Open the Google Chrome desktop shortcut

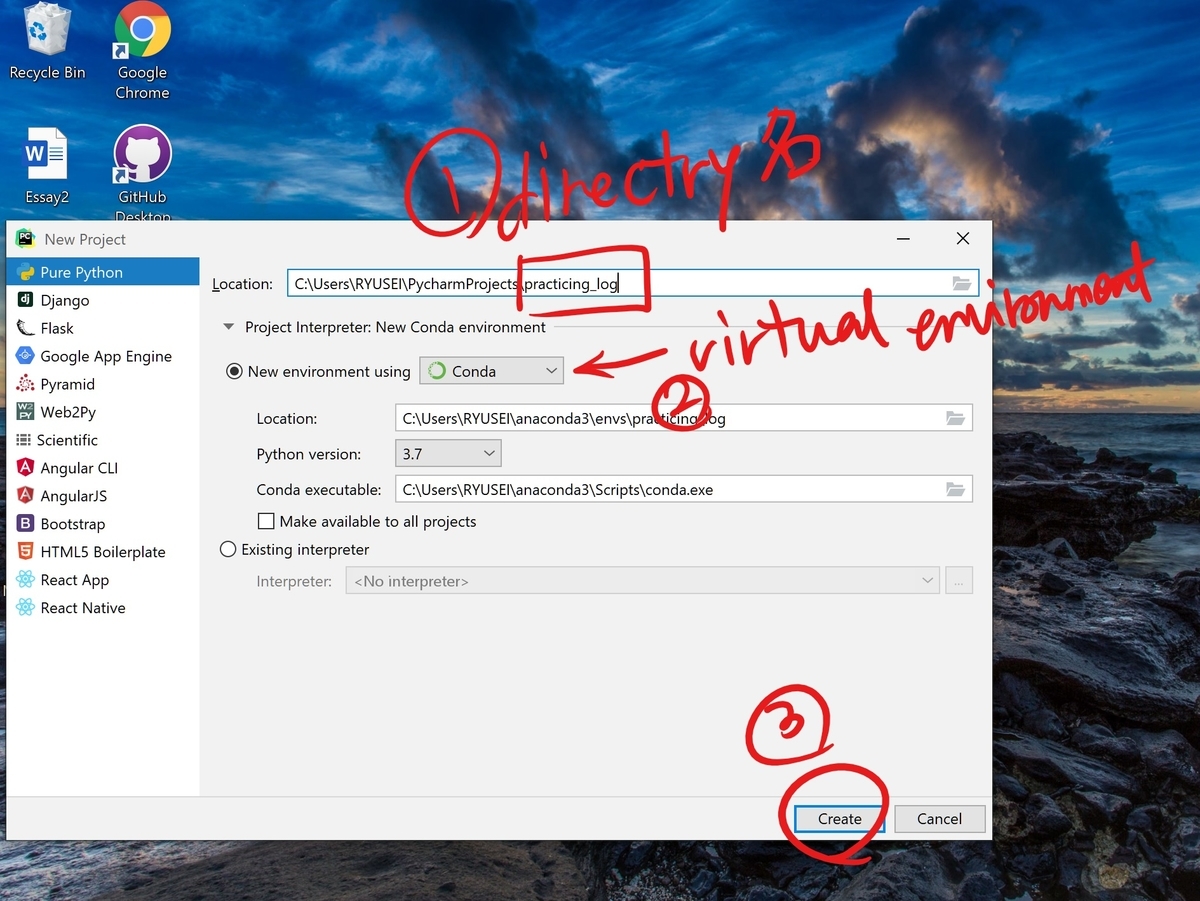click(142, 50)
